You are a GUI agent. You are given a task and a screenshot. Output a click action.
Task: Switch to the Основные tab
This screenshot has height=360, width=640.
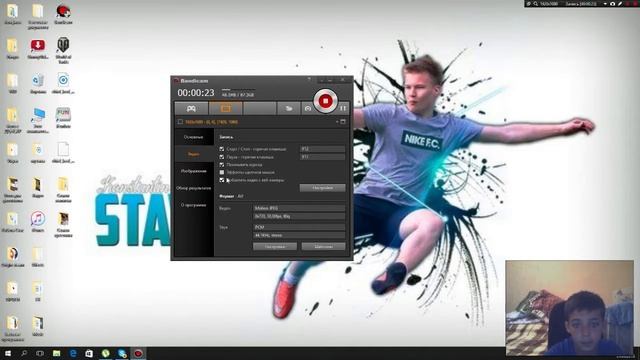click(193, 137)
